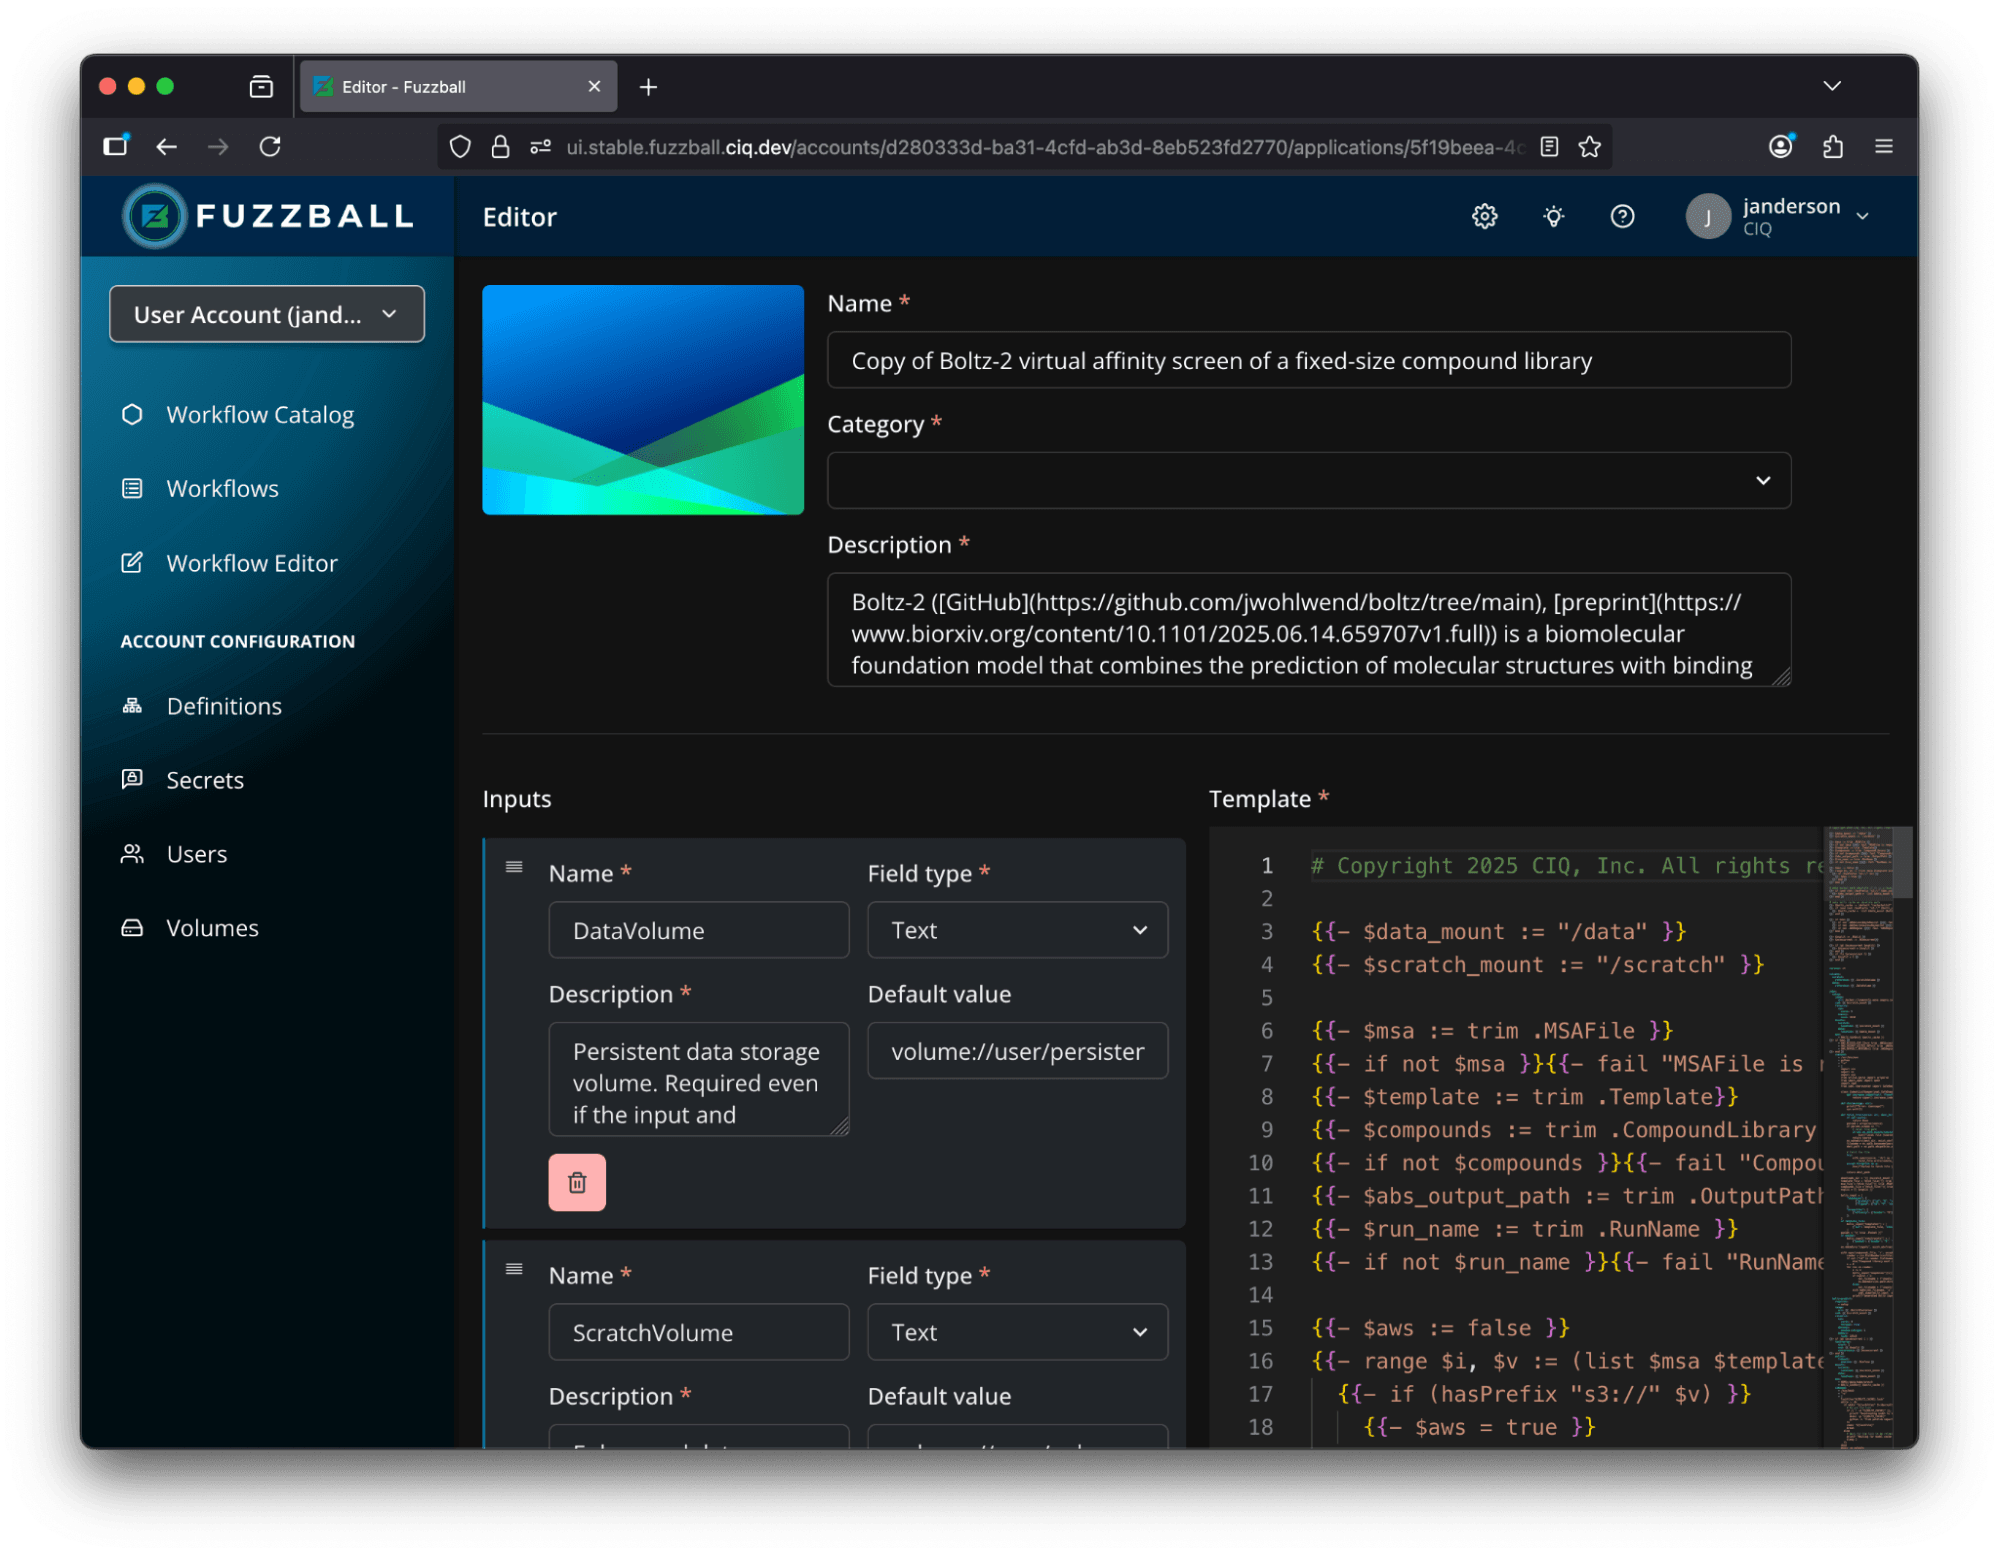Toggle the browser sidebar icon

click(116, 146)
